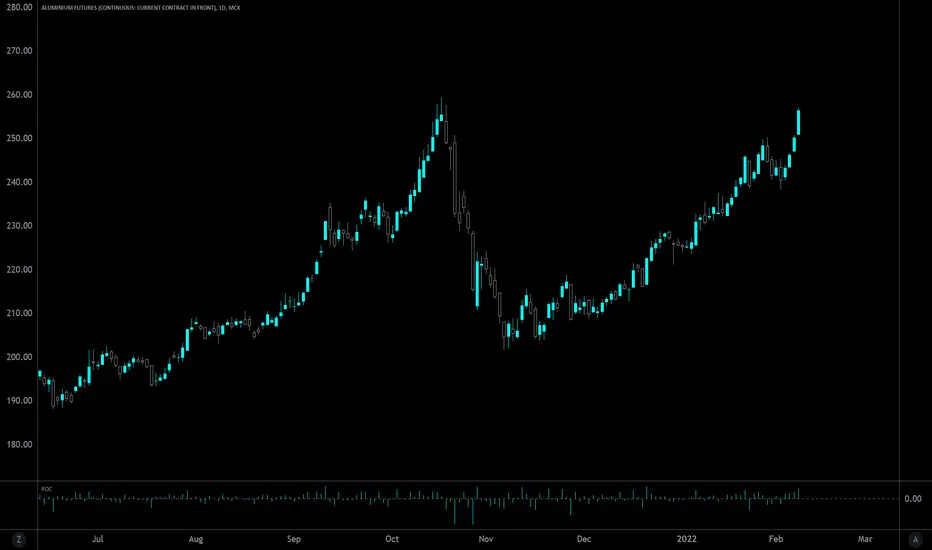Click the 230.00 price axis label
The height and width of the screenshot is (550, 932).
20,225
